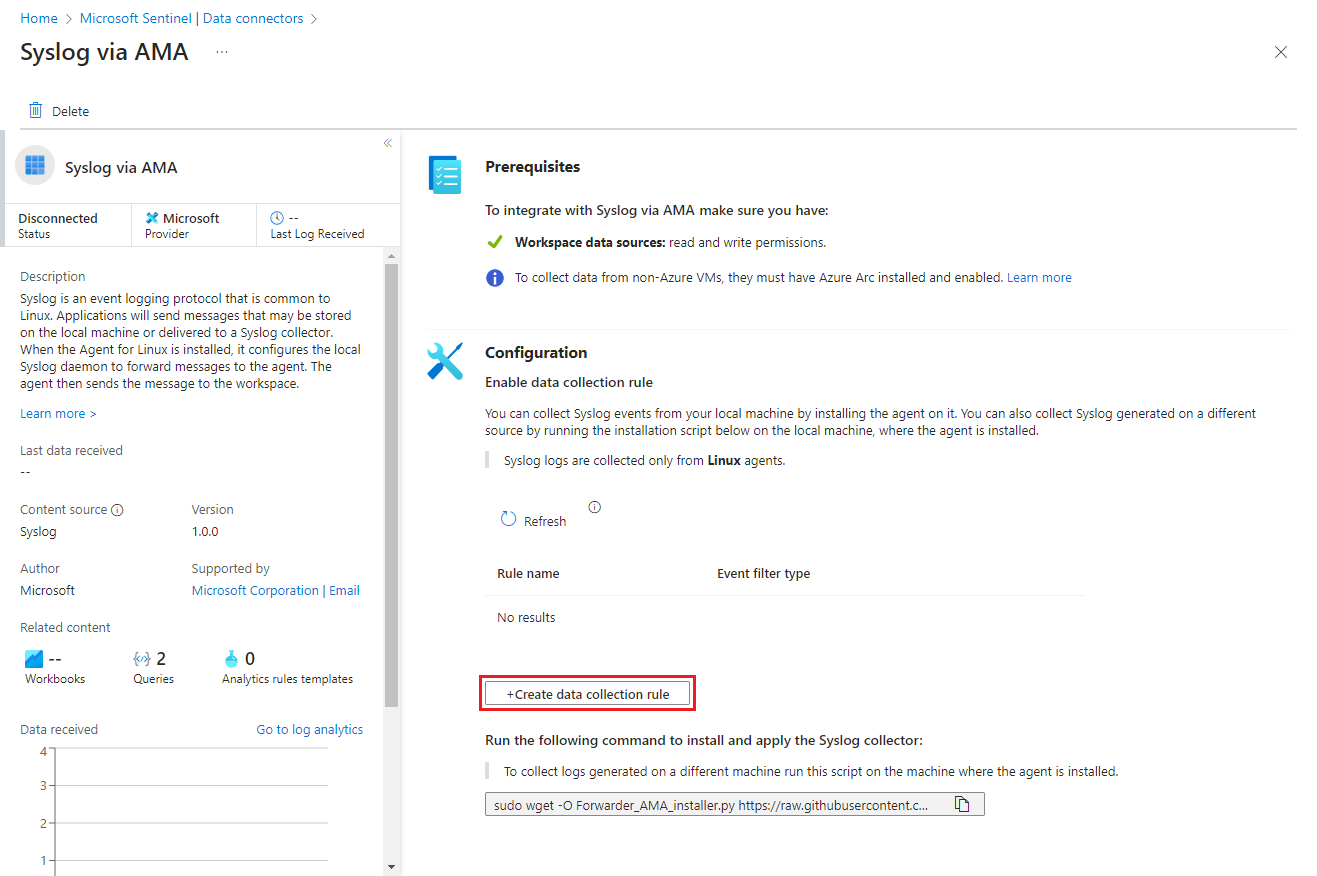This screenshot has width=1317, height=876.
Task: Open Learn more link under Description
Action: click(58, 413)
